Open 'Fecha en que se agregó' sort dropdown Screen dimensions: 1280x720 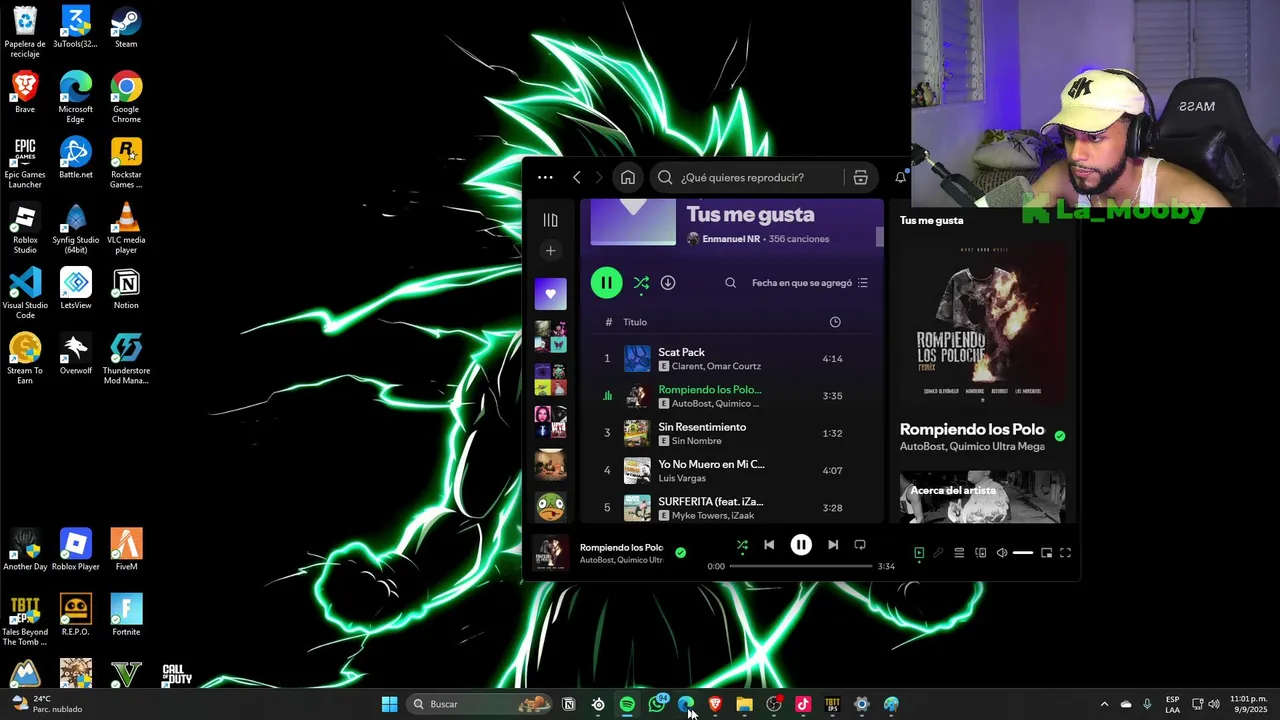click(810, 283)
